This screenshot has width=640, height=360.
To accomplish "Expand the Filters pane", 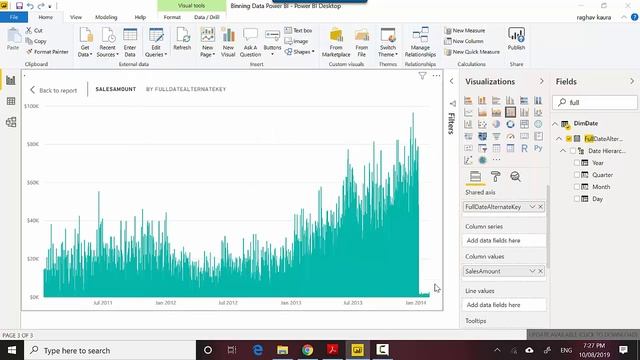I will tap(451, 81).
